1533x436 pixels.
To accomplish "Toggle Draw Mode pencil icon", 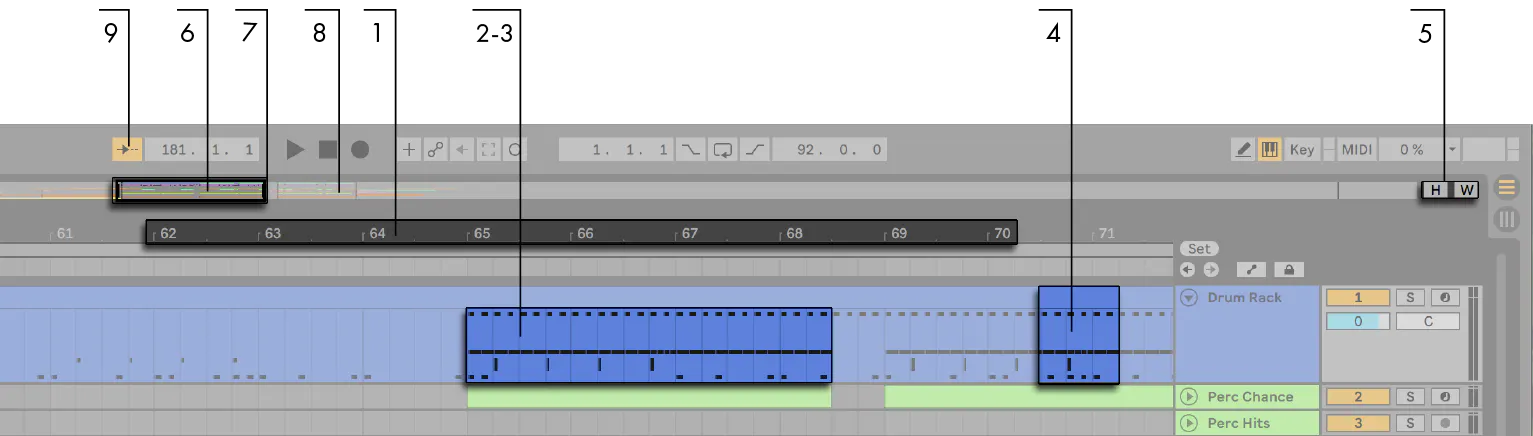I will tap(1243, 150).
